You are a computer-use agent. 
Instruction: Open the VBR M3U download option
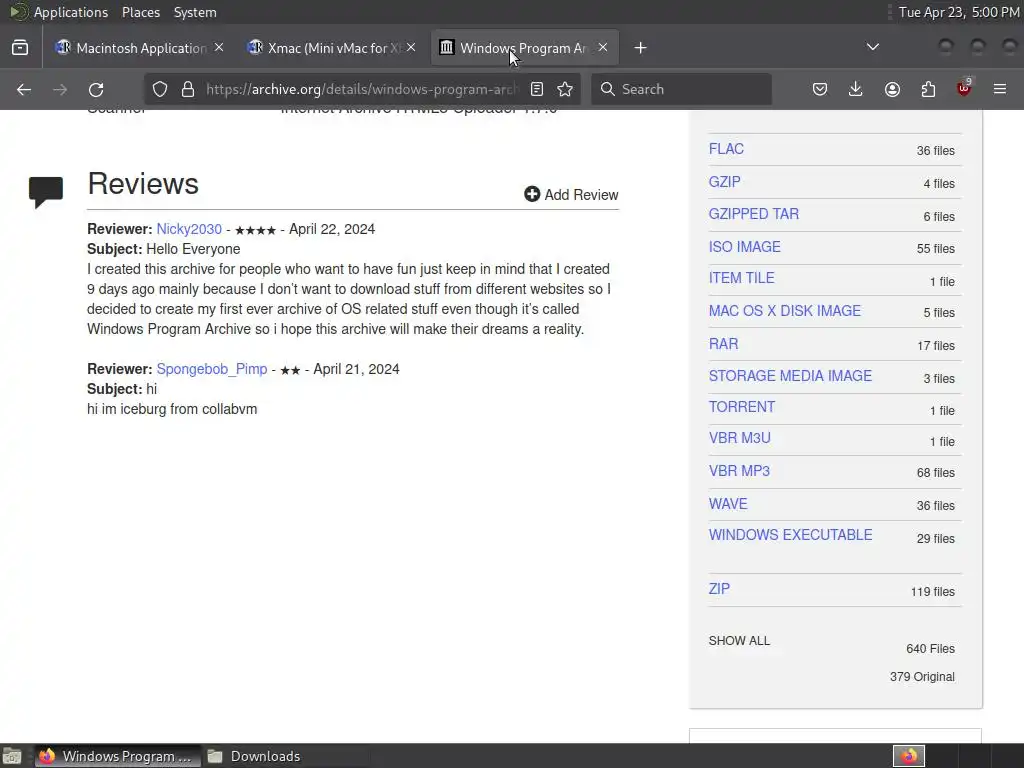[739, 438]
